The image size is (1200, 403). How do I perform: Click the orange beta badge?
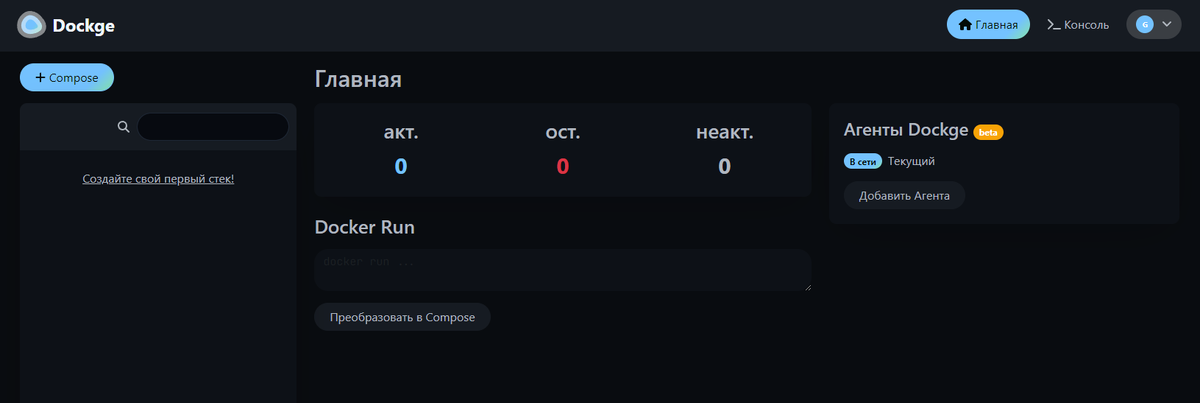(988, 132)
